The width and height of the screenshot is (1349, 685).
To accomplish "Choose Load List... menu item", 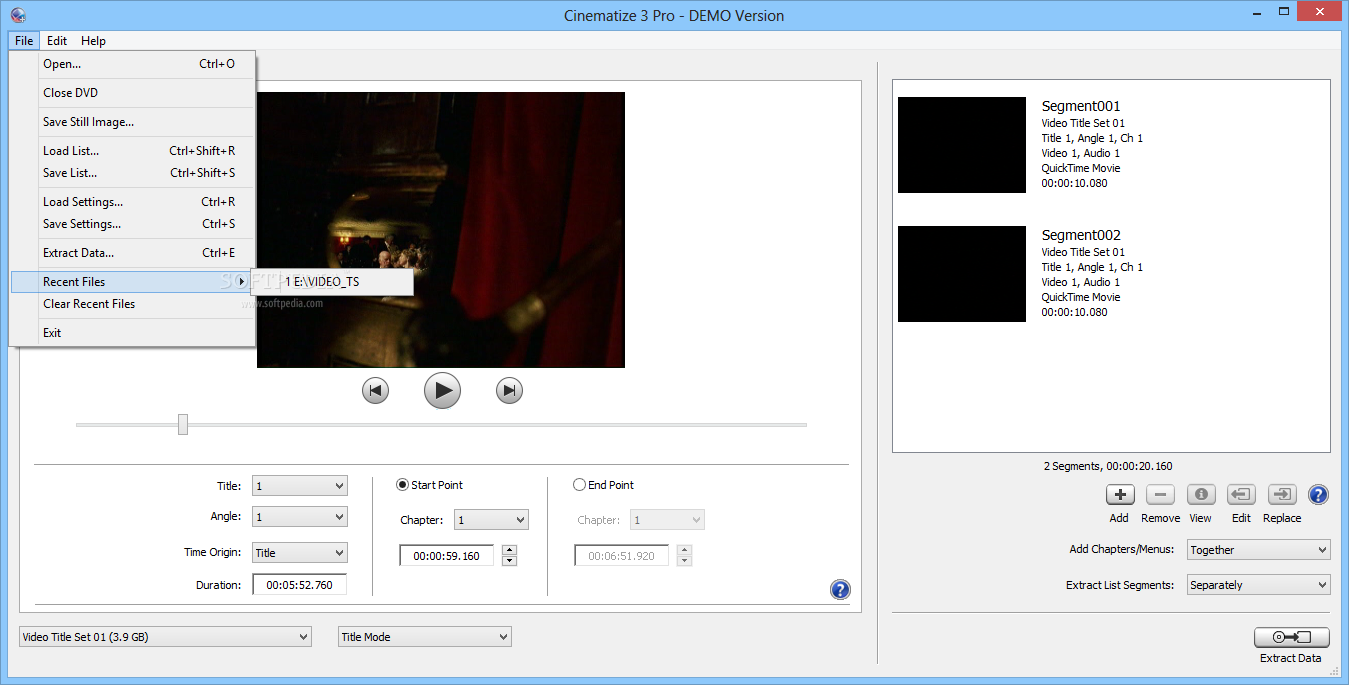I will coord(133,151).
